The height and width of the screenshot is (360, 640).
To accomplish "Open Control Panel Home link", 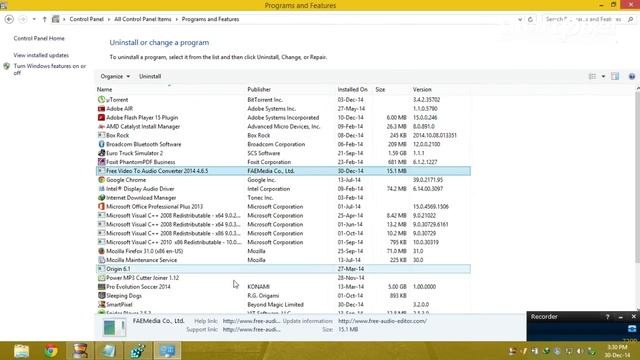I will click(x=39, y=38).
